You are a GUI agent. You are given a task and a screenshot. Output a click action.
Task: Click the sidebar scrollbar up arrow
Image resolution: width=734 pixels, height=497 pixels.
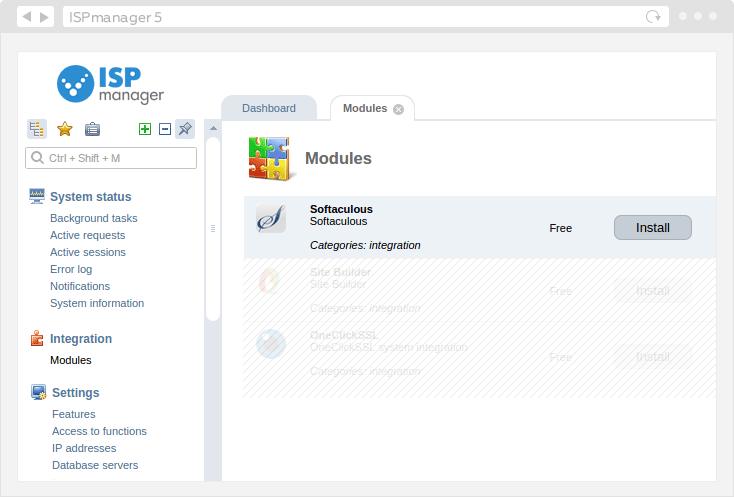[x=212, y=128]
